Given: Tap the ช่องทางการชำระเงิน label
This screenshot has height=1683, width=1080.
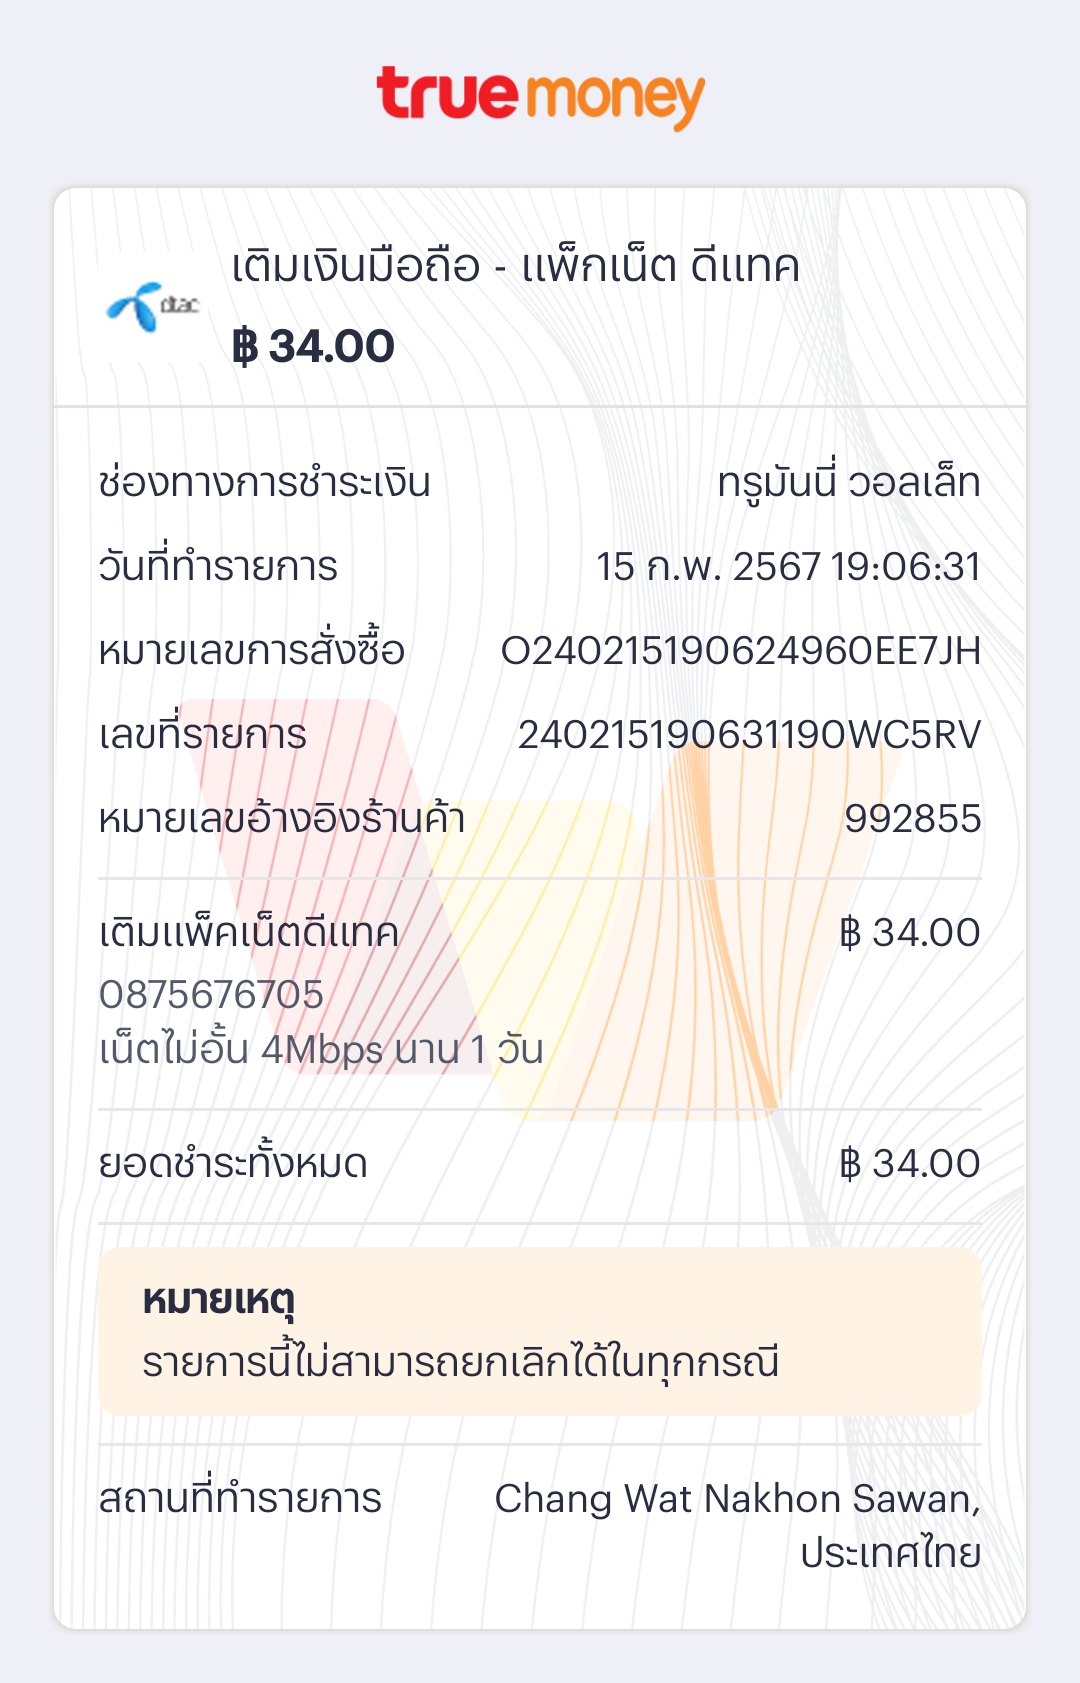Looking at the screenshot, I should coord(264,483).
